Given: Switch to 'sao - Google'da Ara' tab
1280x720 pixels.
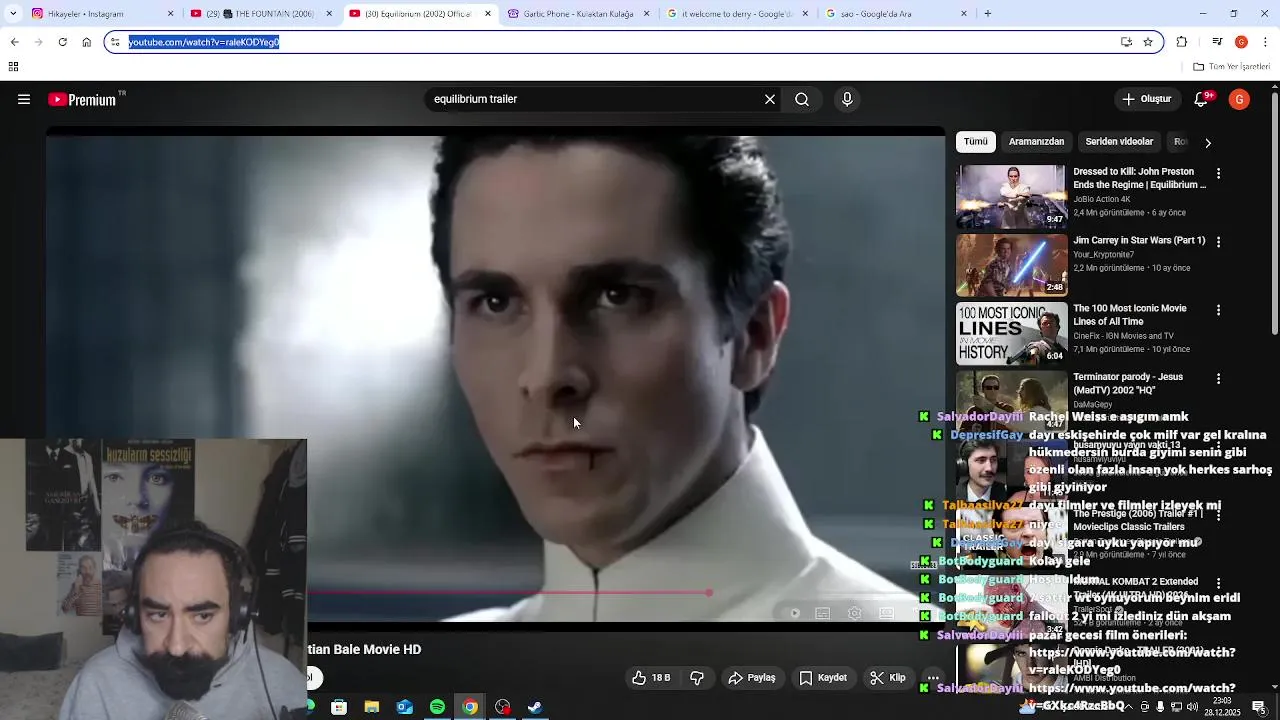Looking at the screenshot, I should coord(896,14).
